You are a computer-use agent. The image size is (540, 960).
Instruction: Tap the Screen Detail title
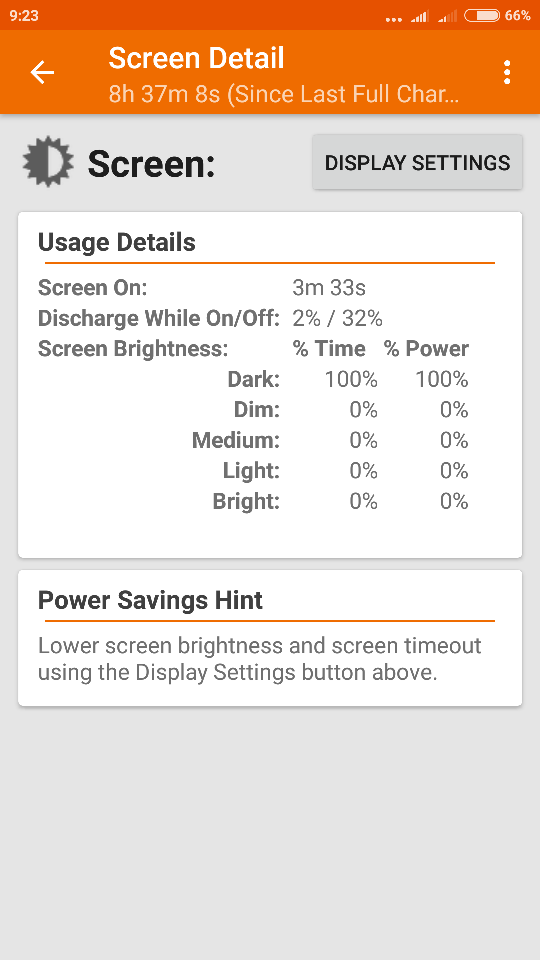(x=197, y=58)
